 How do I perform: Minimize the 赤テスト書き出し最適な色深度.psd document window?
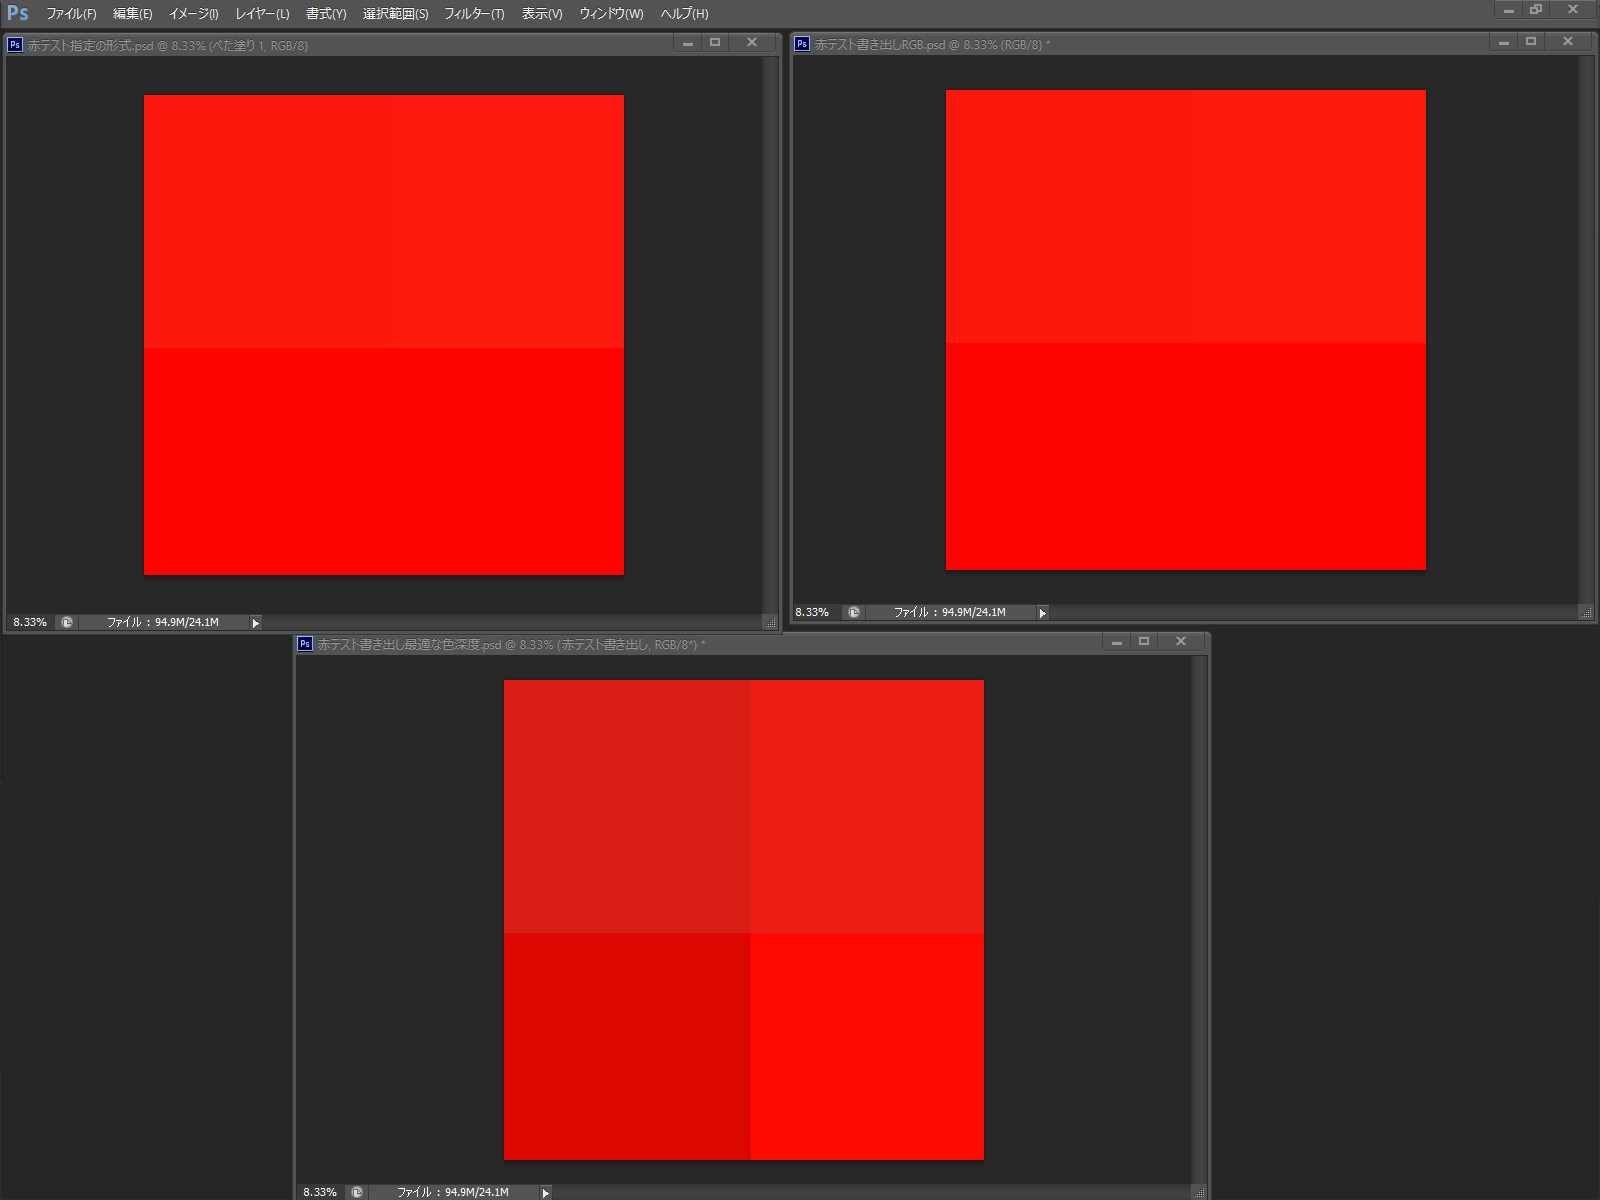point(1117,642)
